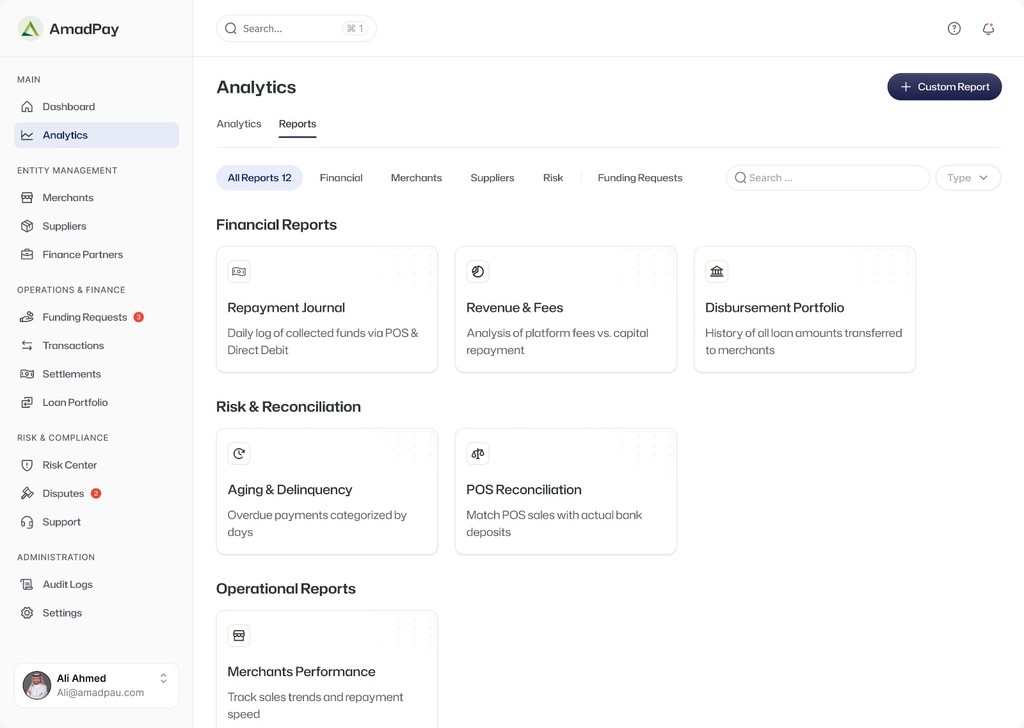Click the Custom Report button

(944, 87)
